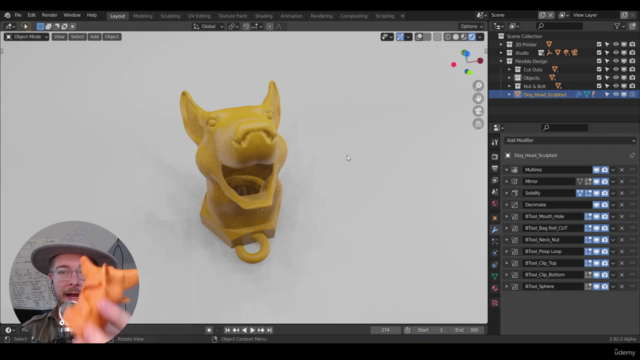Viewport: 640px width, 360px height.
Task: Open the Physics properties tab icon
Action: pyautogui.click(x=495, y=253)
